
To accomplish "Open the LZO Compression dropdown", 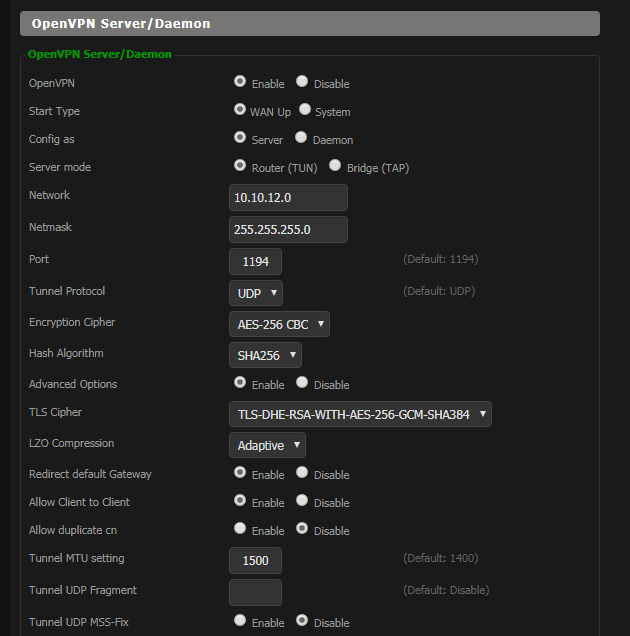I will click(267, 445).
